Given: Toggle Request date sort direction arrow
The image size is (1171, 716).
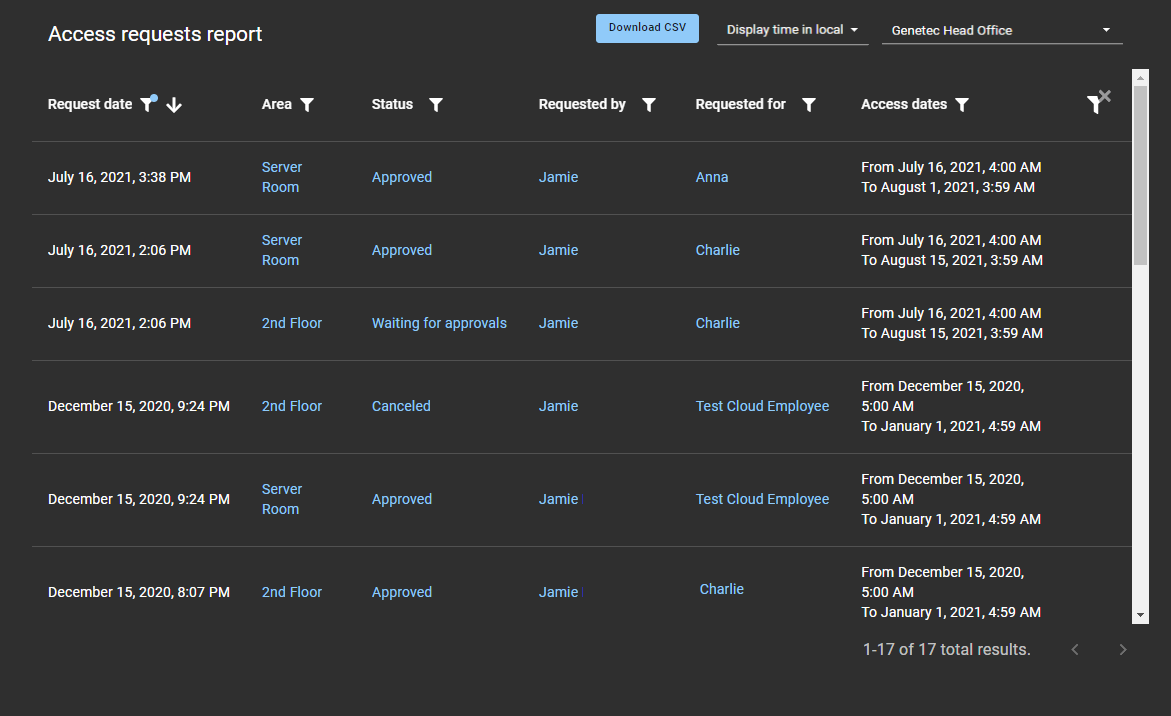Looking at the screenshot, I should coord(174,105).
